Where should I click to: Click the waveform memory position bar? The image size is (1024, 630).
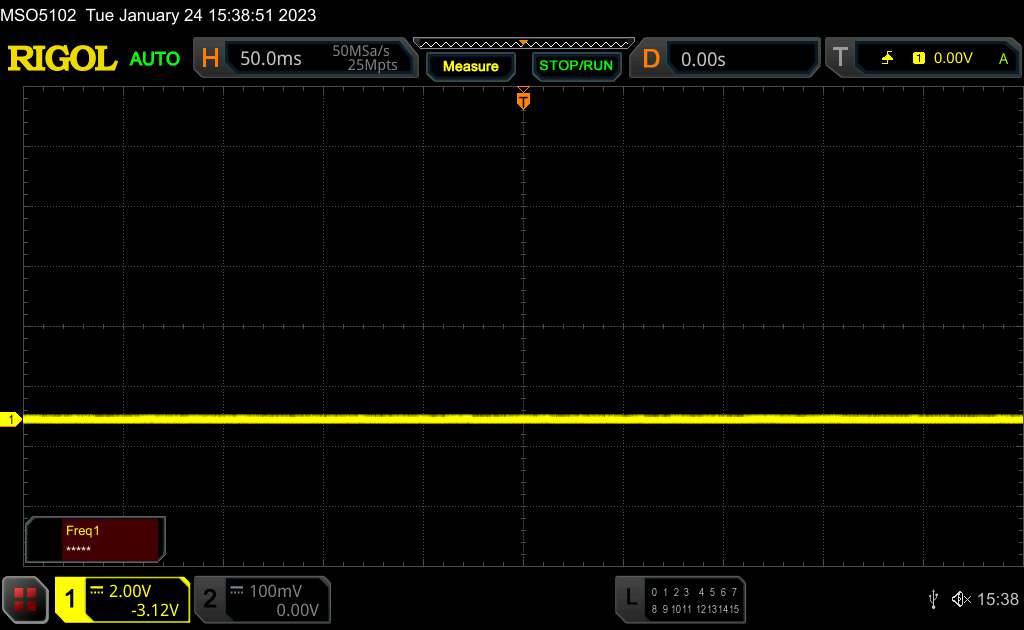click(523, 43)
